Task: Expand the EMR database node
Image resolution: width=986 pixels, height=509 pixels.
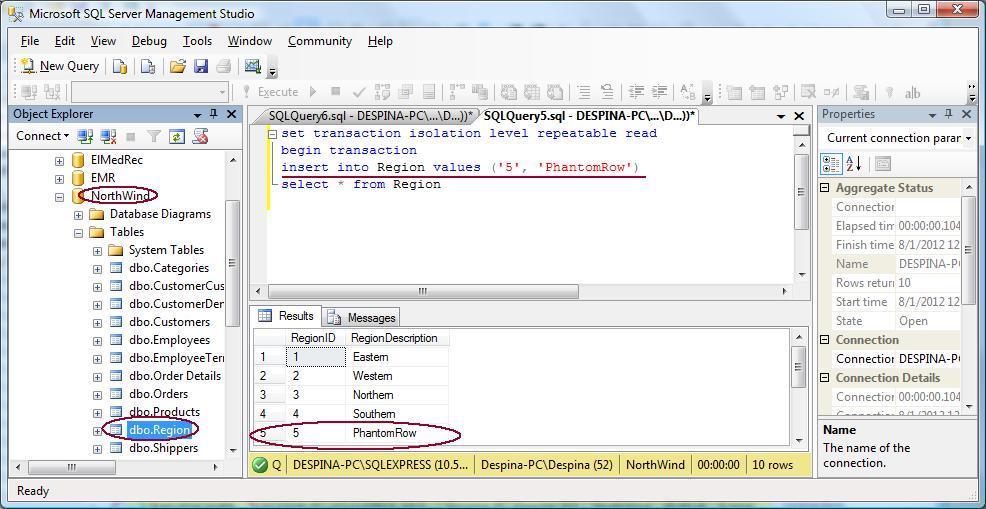Action: (x=59, y=179)
